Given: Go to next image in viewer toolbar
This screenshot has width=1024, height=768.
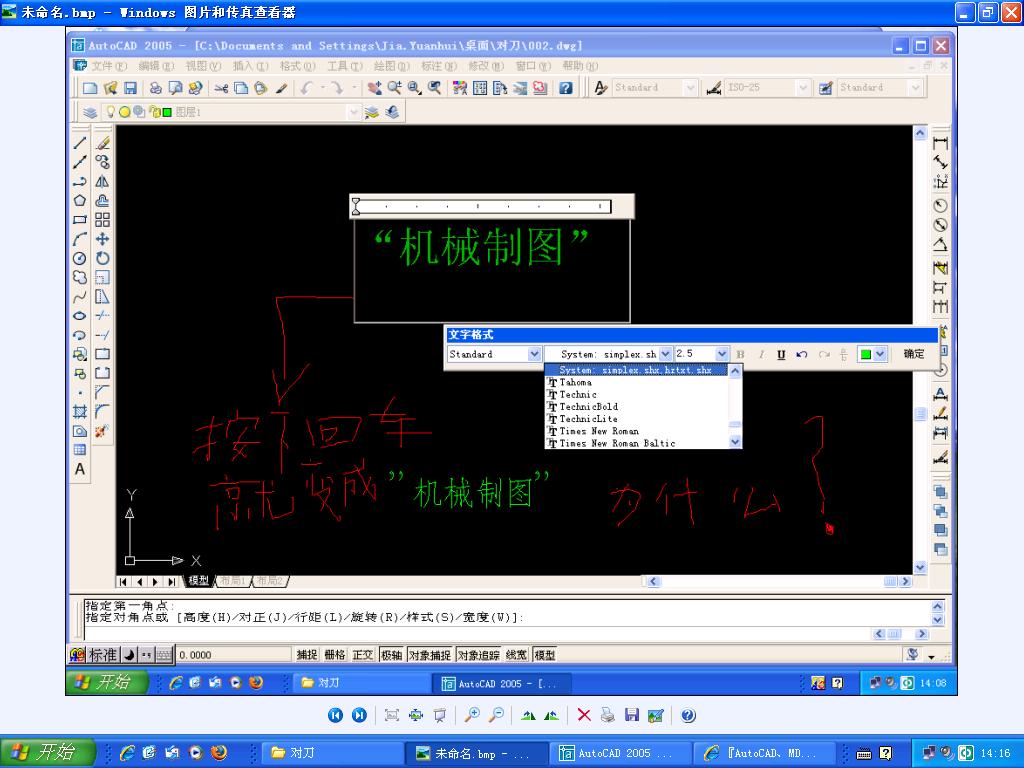Looking at the screenshot, I should (x=359, y=715).
